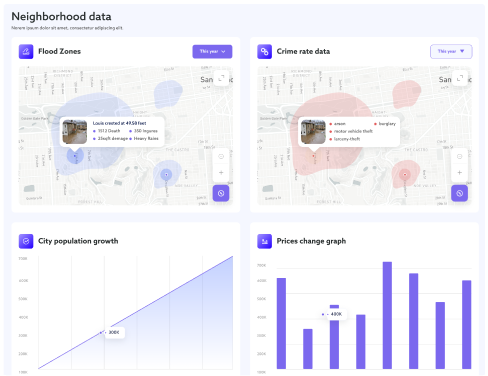Click the "City population growth" title
This screenshot has height=376, width=488.
click(78, 241)
